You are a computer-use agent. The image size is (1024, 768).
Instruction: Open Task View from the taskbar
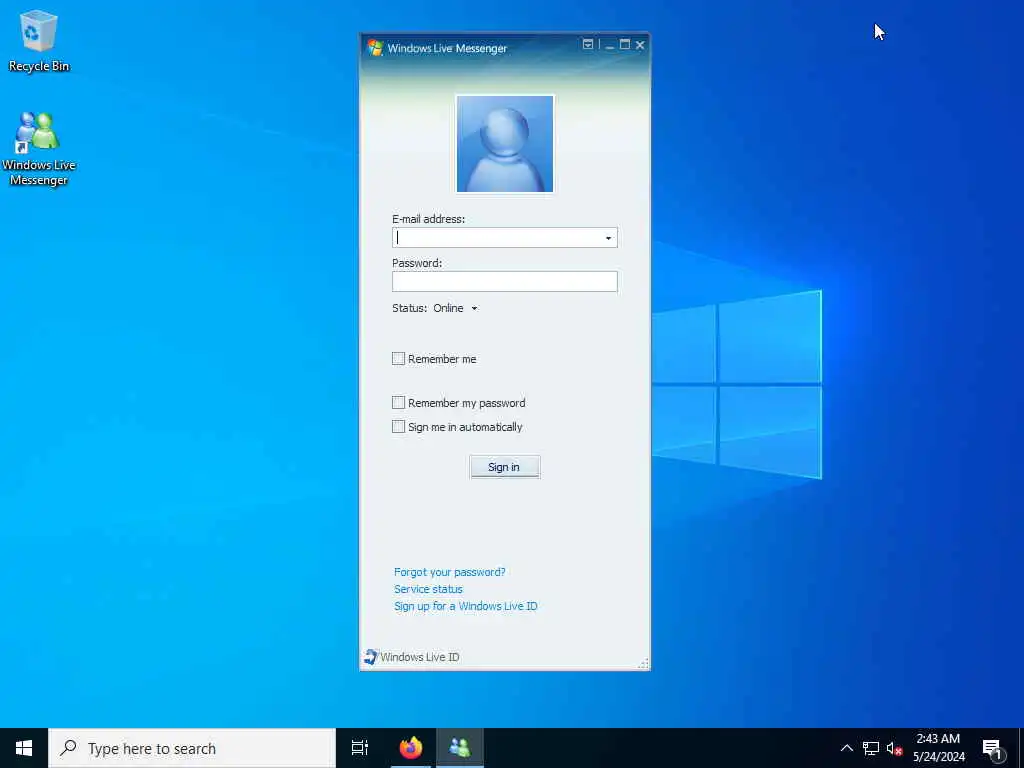(360, 748)
